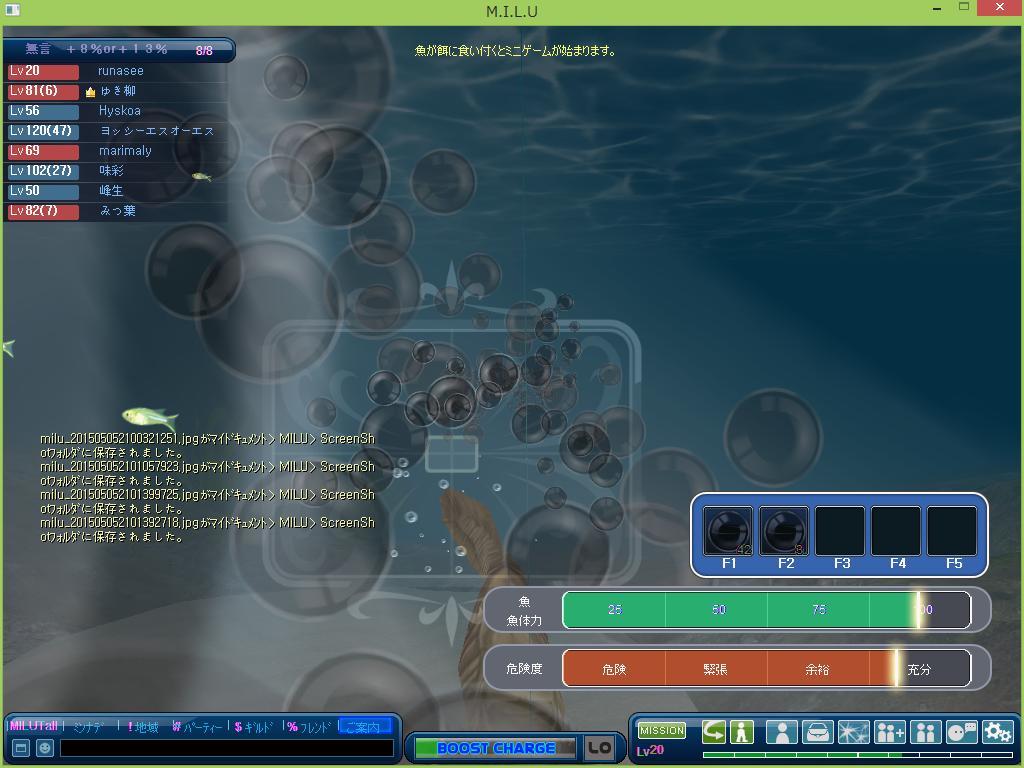Open the MISSION panel
Viewport: 1024px width, 768px height.
pyautogui.click(x=662, y=731)
